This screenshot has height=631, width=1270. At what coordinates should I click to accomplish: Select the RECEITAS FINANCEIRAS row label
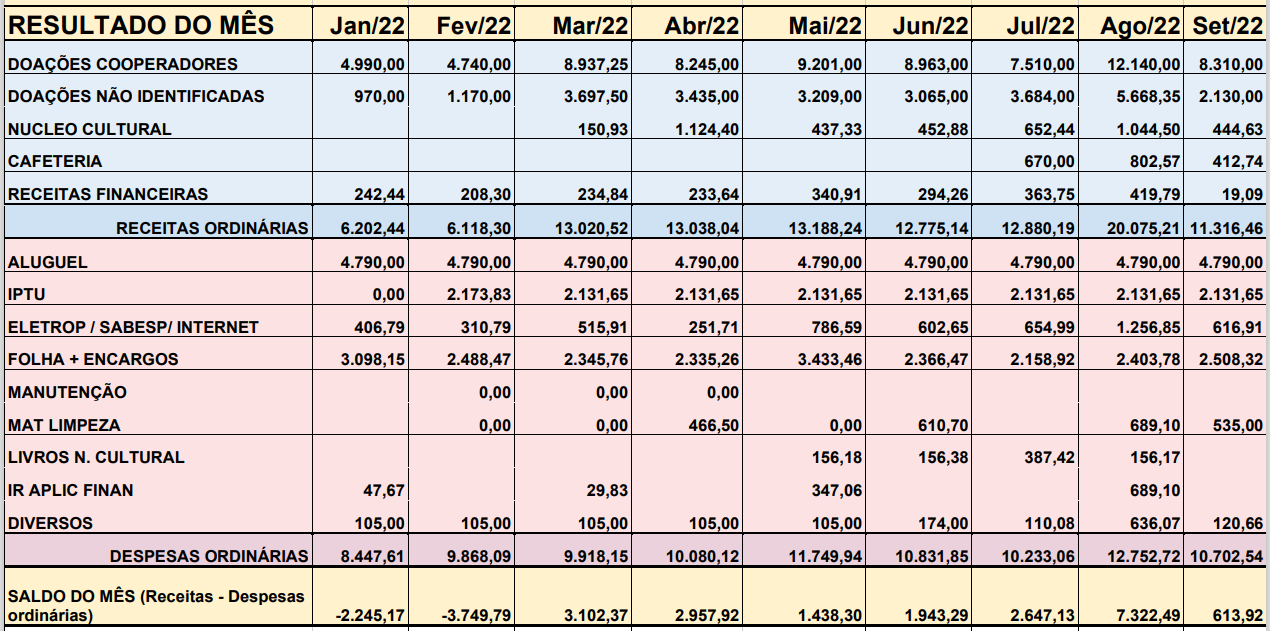[x=108, y=194]
